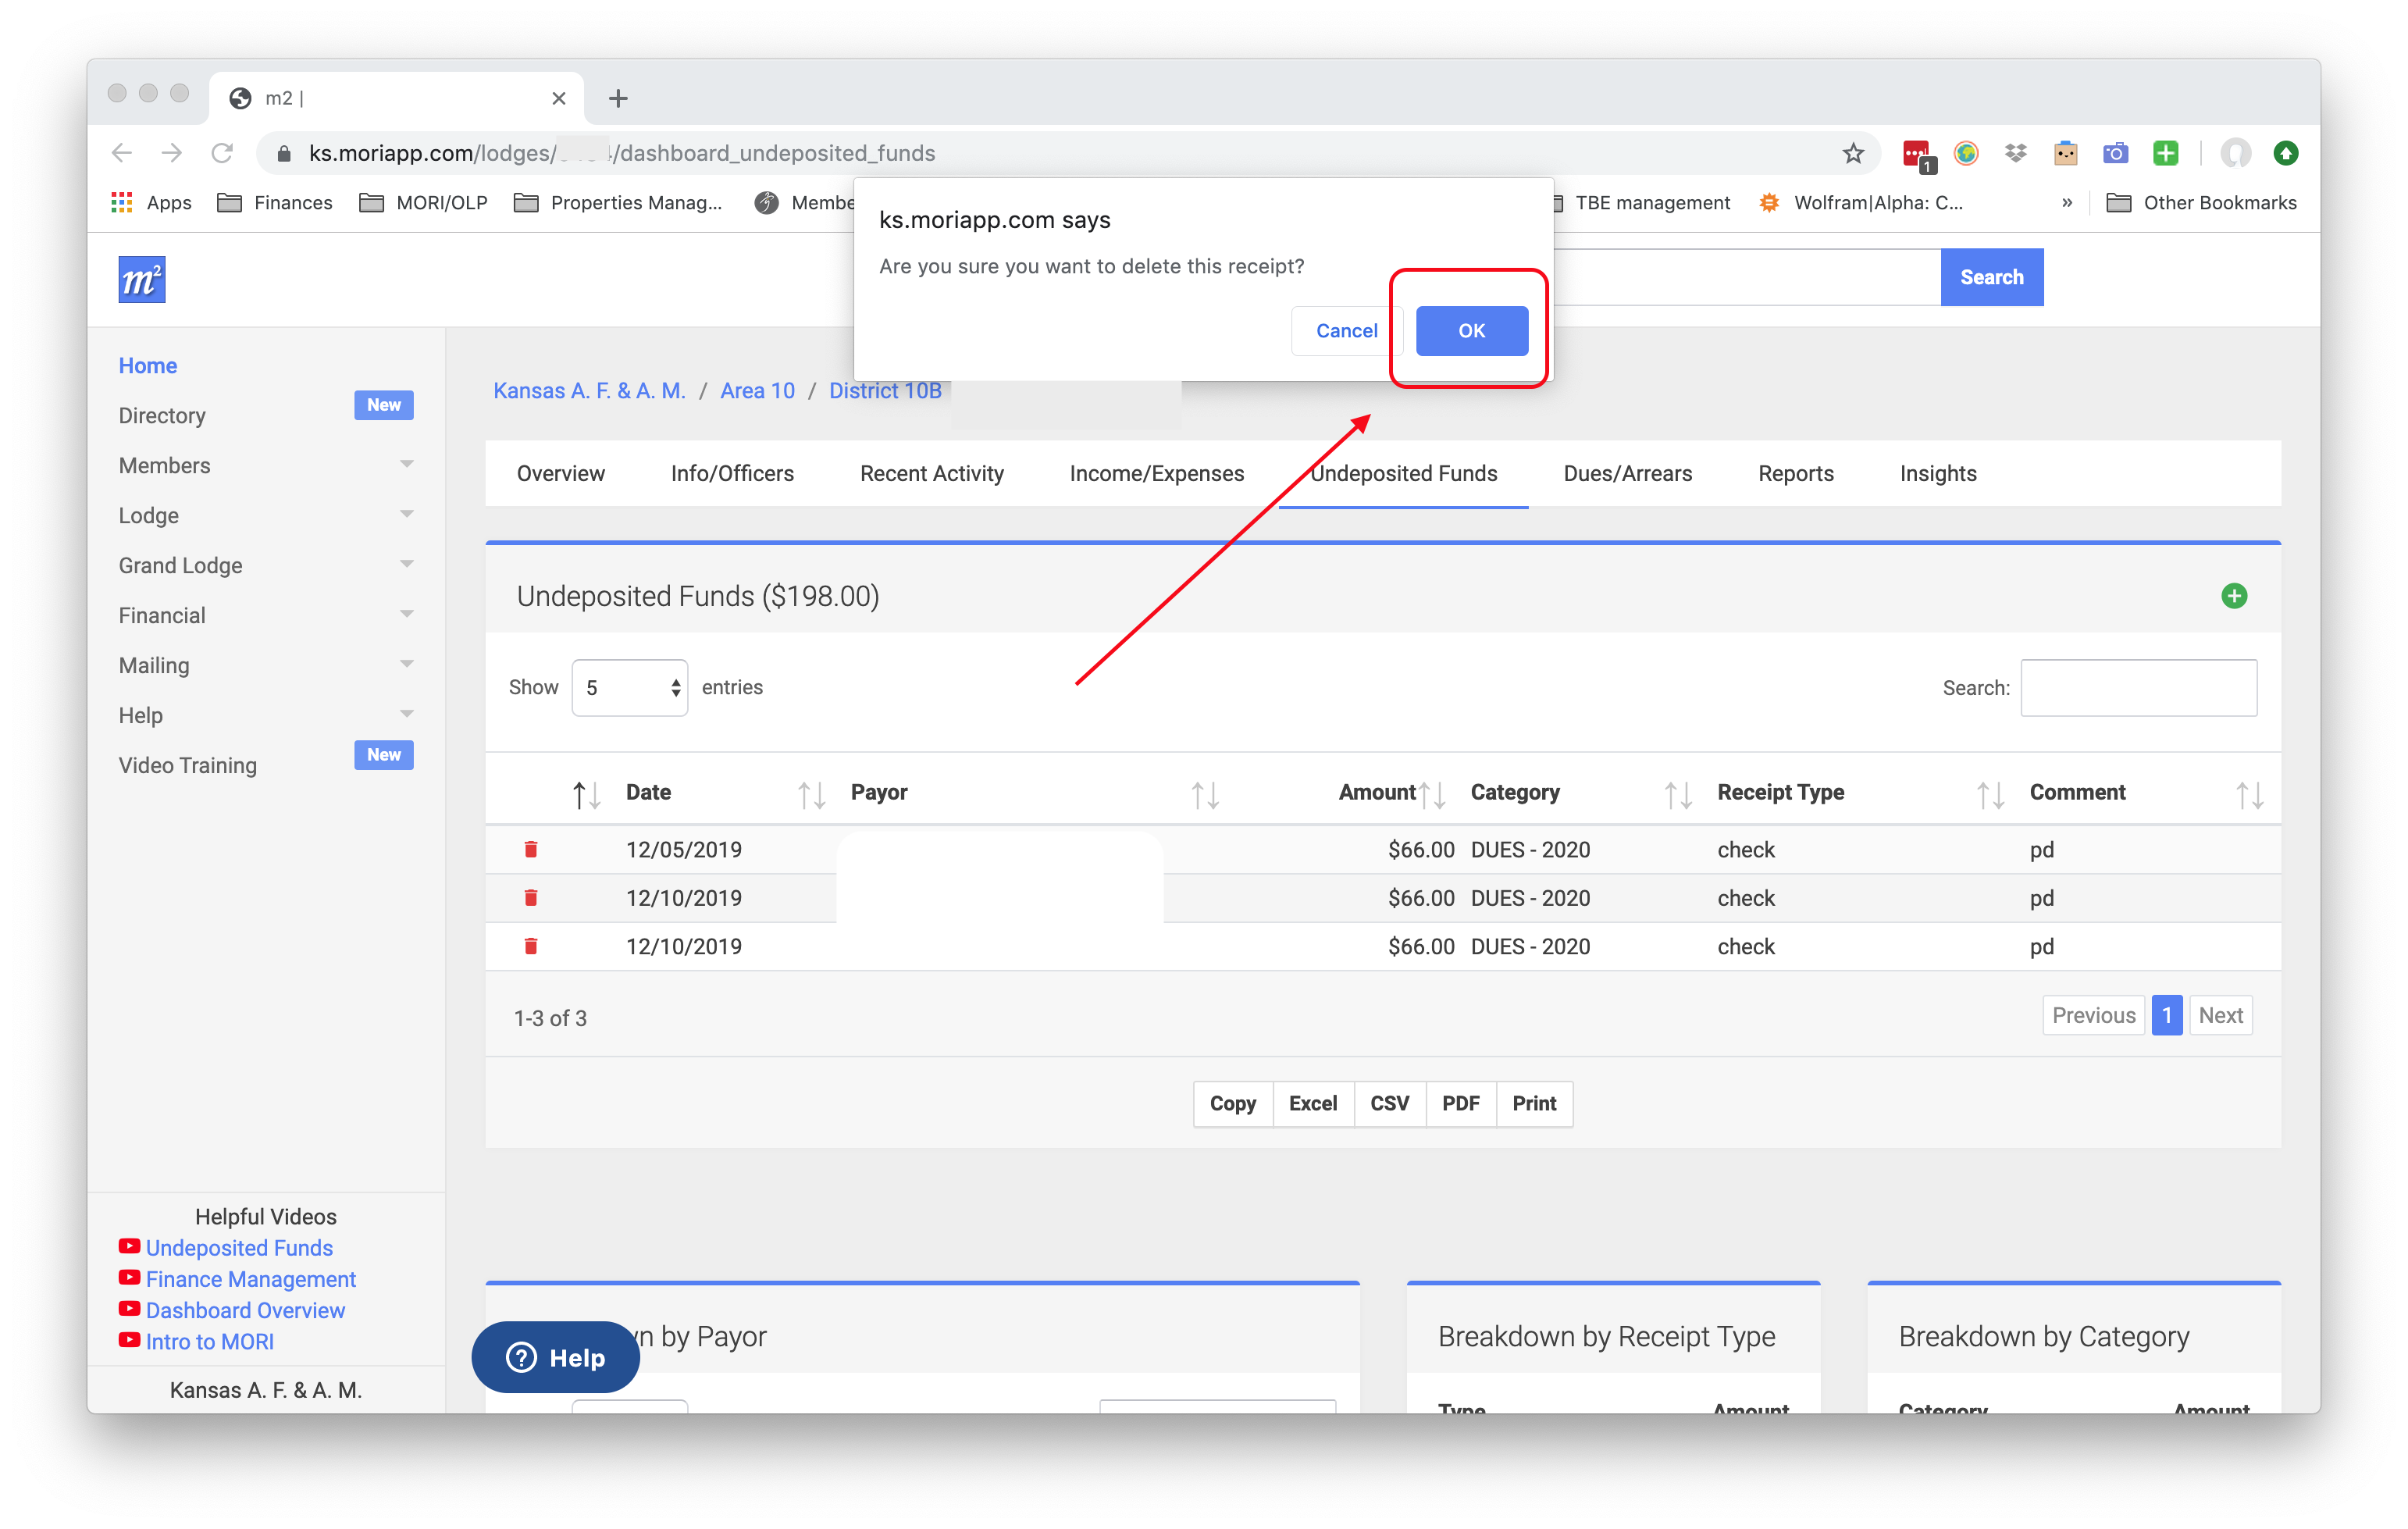Reload the page using browser refresh icon

(222, 153)
